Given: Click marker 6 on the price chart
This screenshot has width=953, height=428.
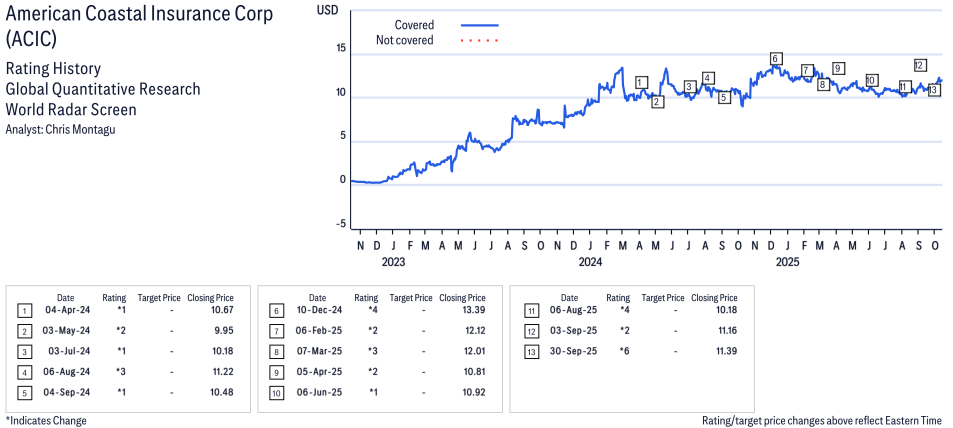Looking at the screenshot, I should tap(775, 59).
